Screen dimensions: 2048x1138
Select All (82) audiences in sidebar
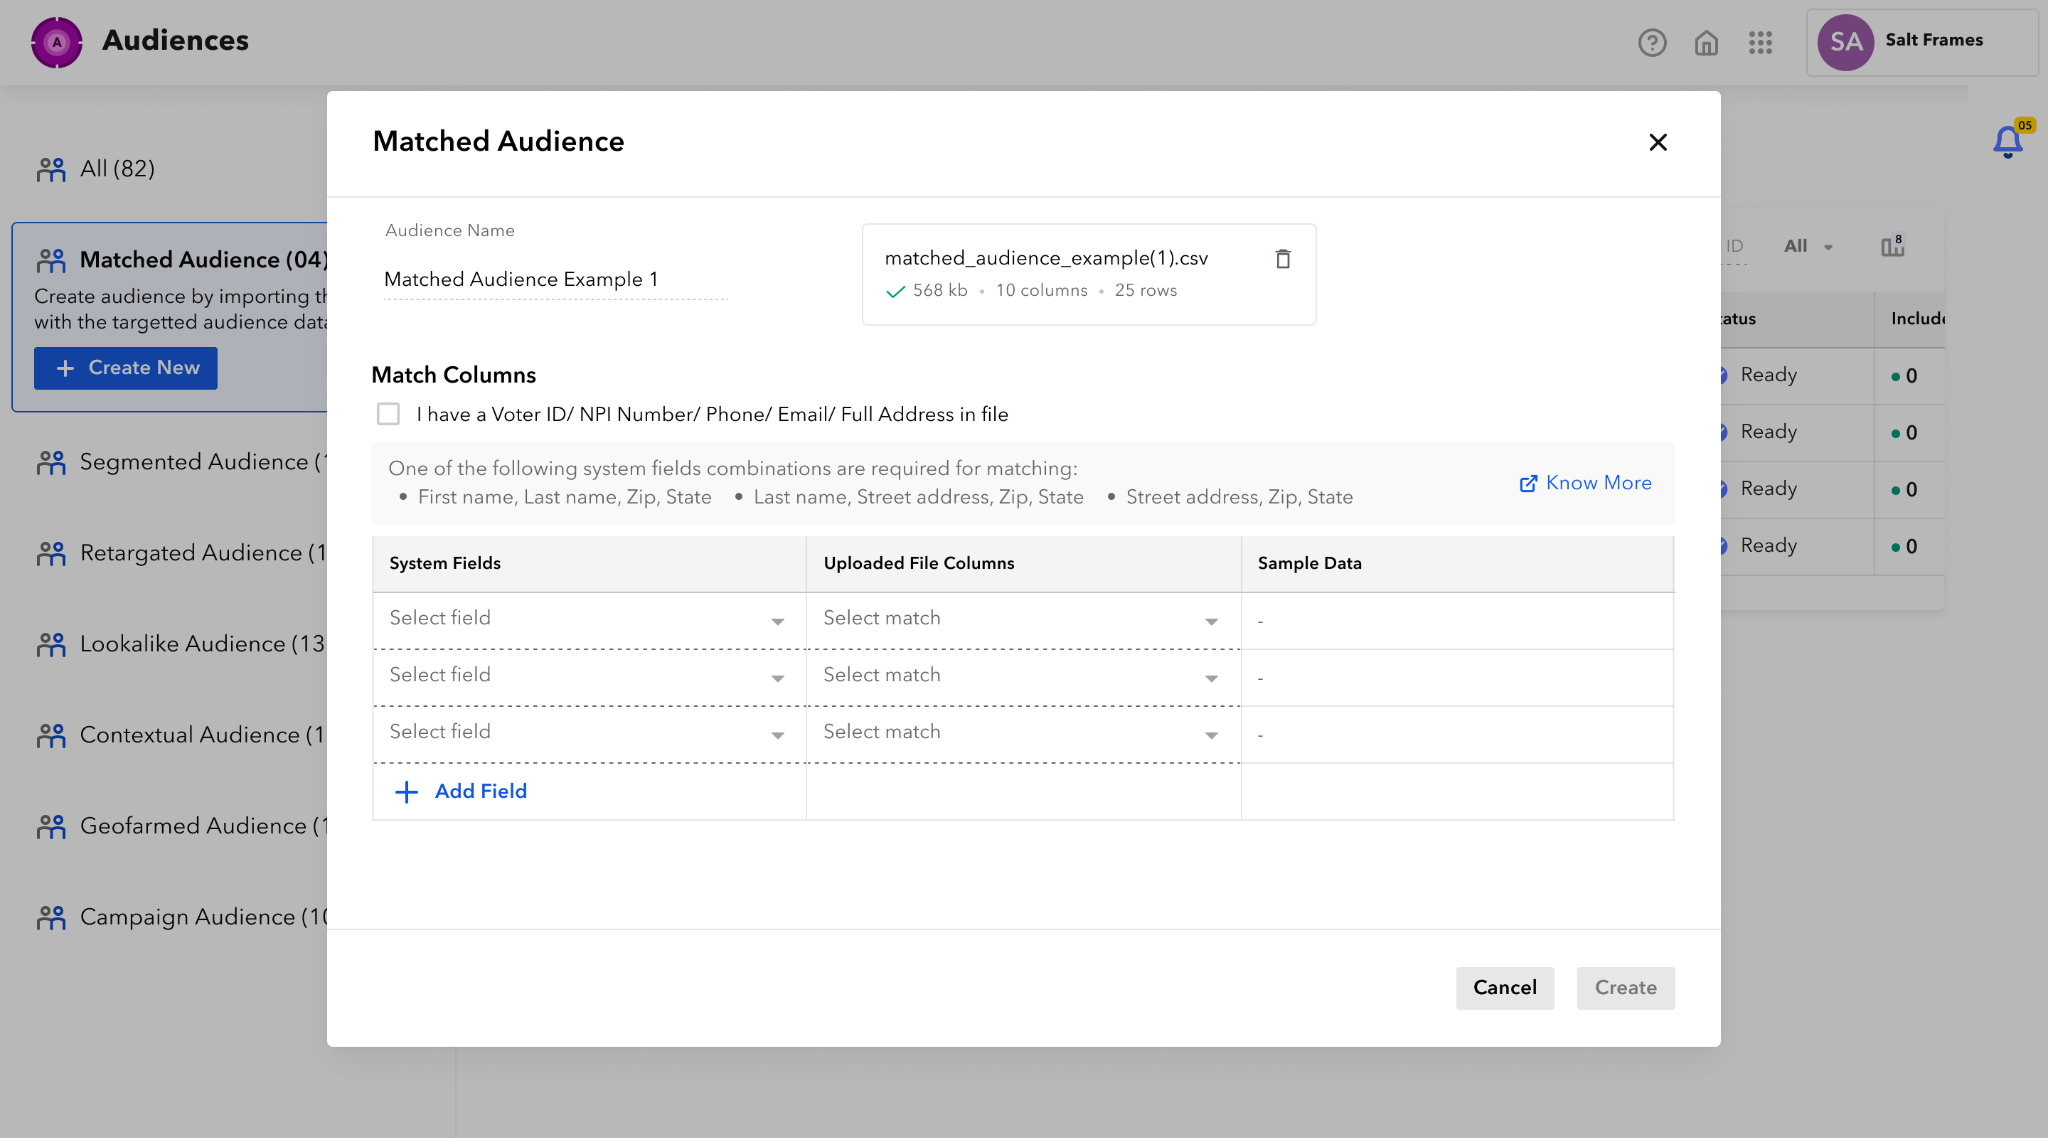coord(117,169)
